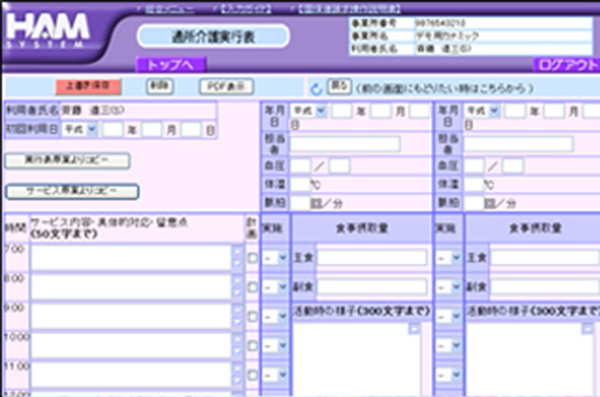Focus the 初回利用日 month input
This screenshot has height=397, width=600.
(x=152, y=130)
